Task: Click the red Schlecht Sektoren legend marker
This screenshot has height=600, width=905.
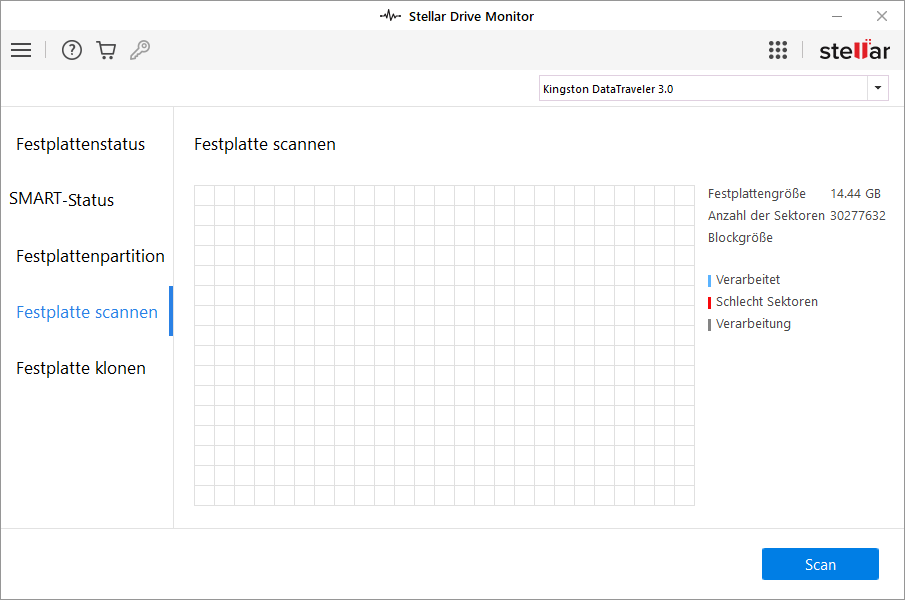Action: pyautogui.click(x=709, y=302)
